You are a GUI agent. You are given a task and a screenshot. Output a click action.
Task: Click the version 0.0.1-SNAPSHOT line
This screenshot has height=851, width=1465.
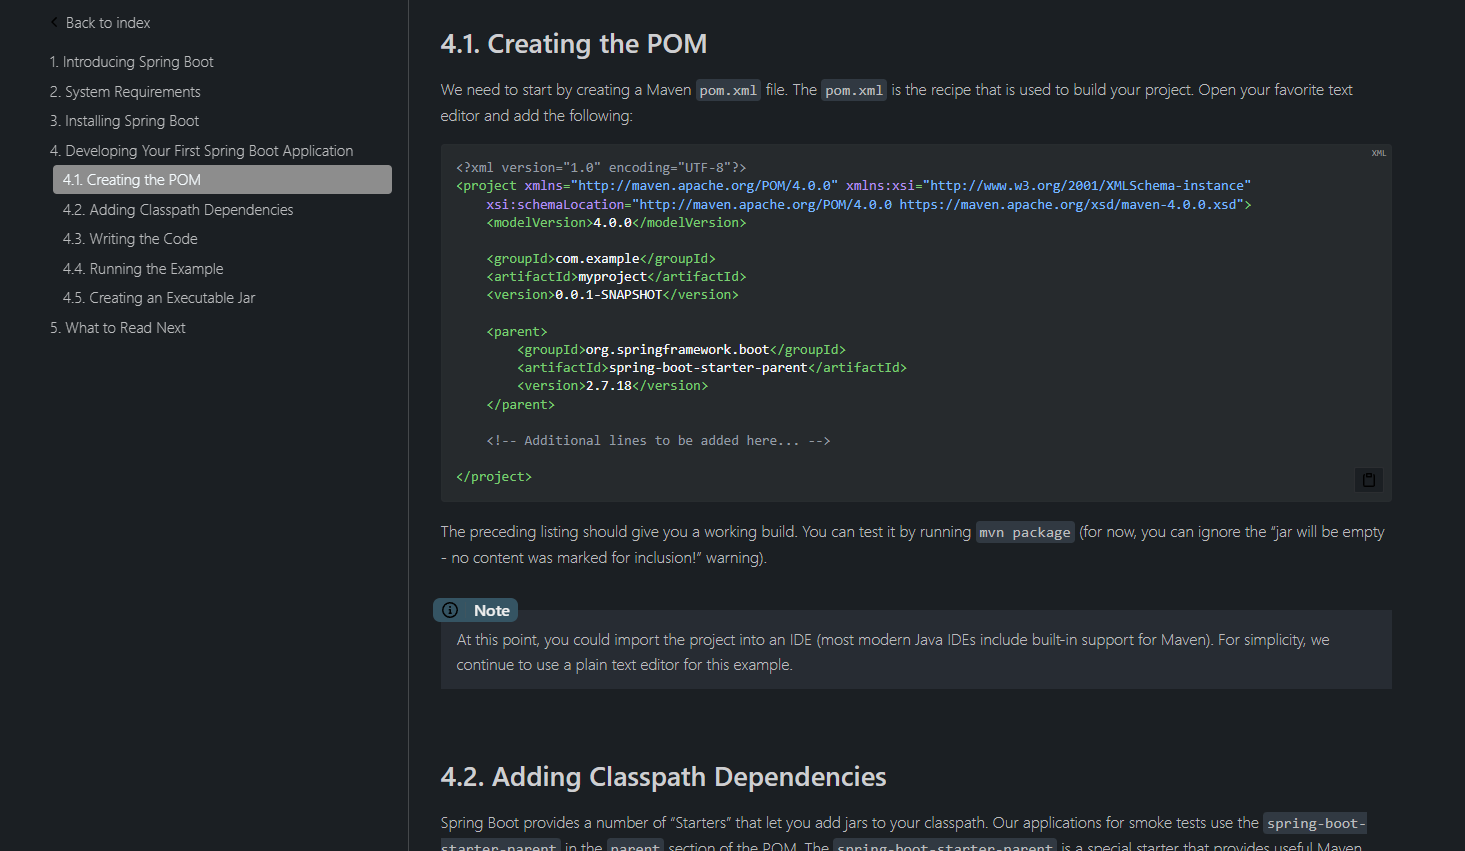click(612, 294)
